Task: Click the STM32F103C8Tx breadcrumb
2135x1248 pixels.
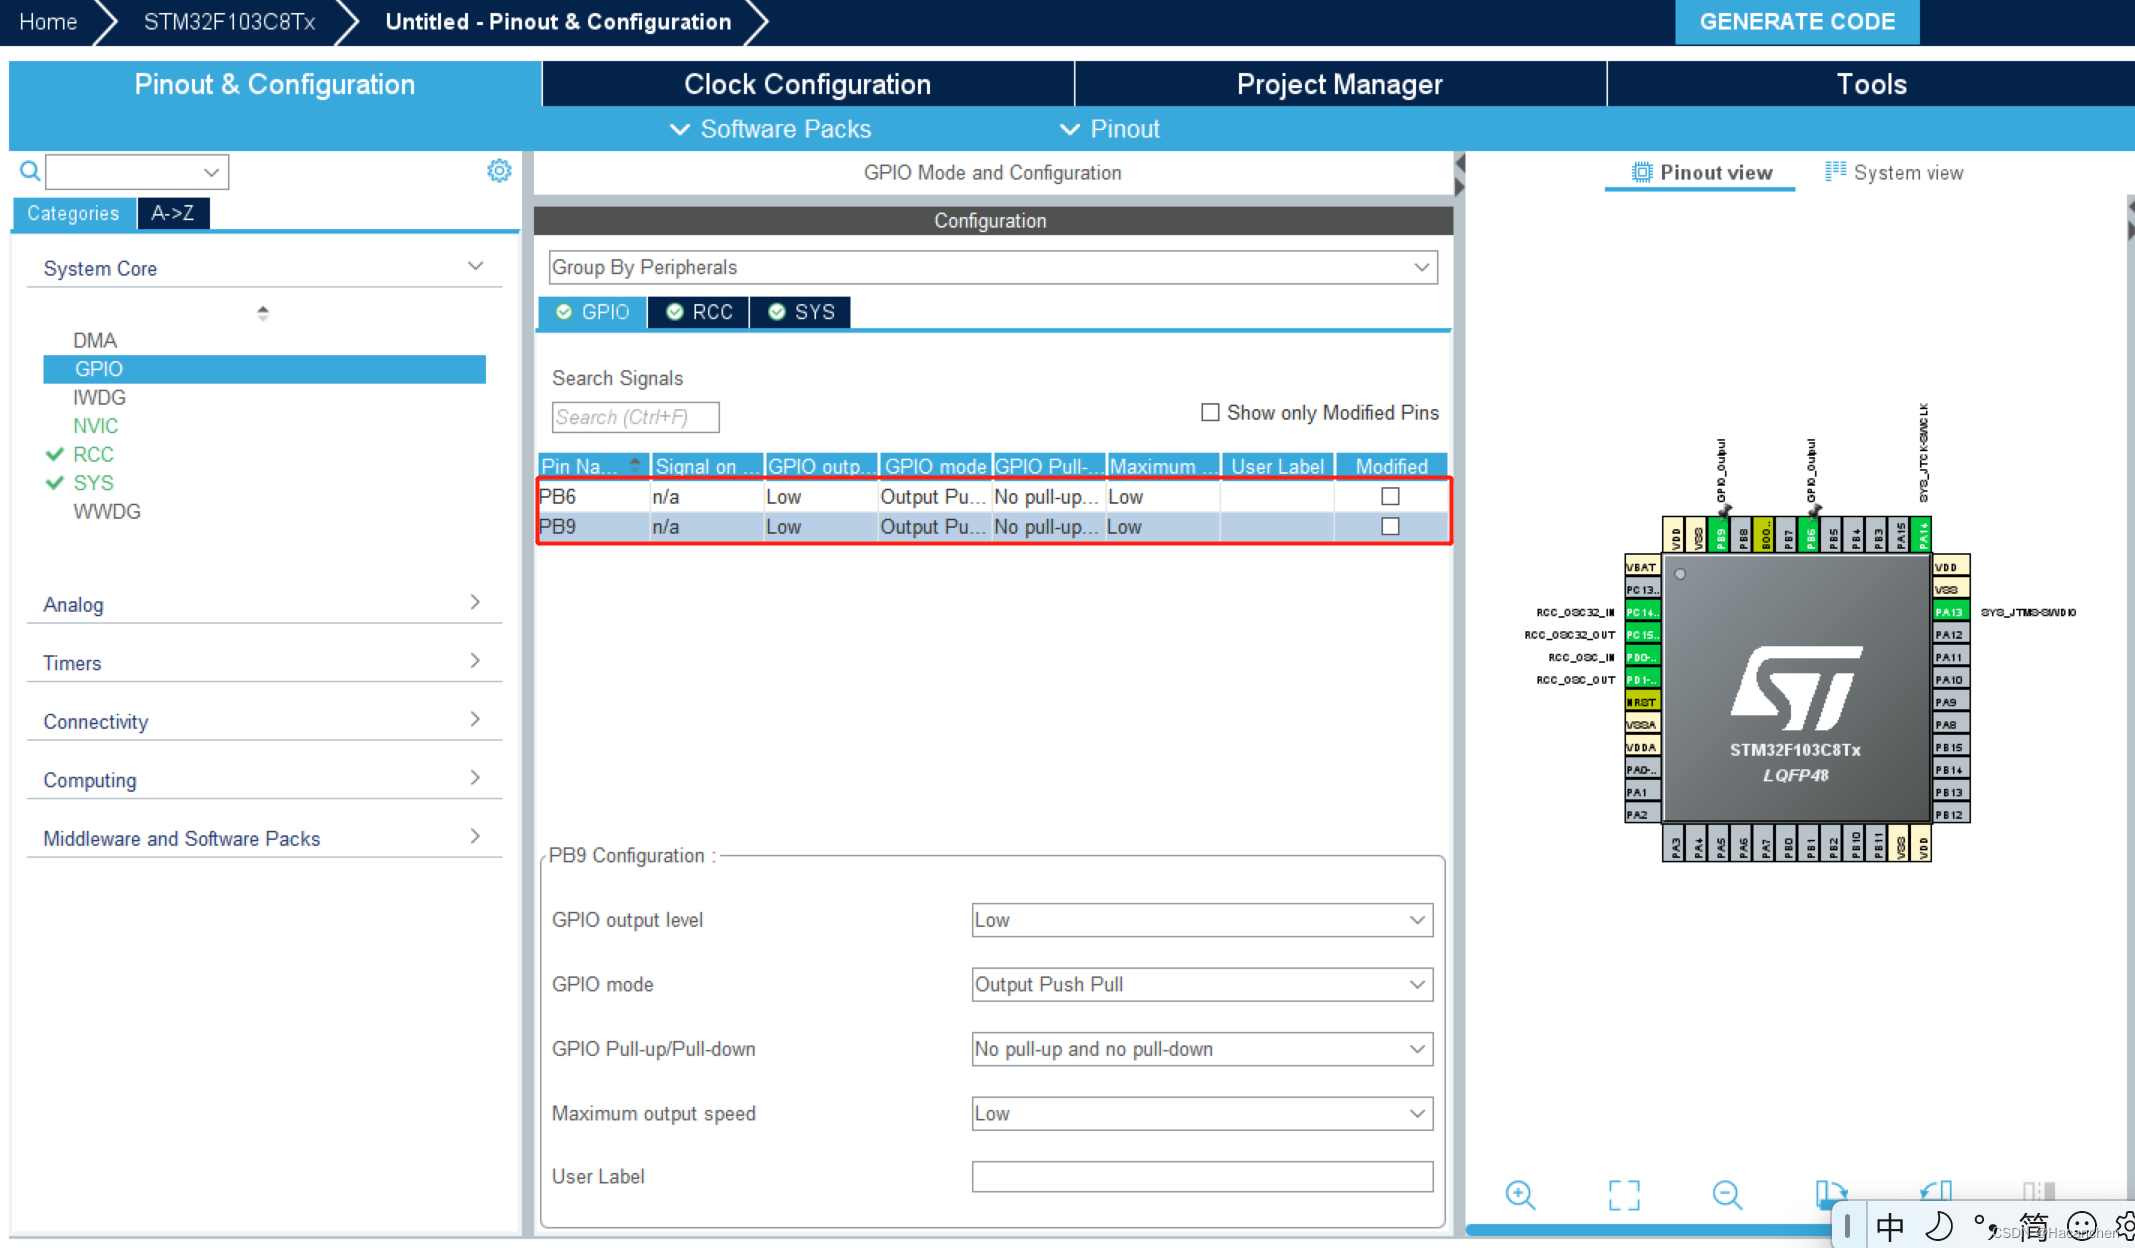Action: click(x=229, y=22)
